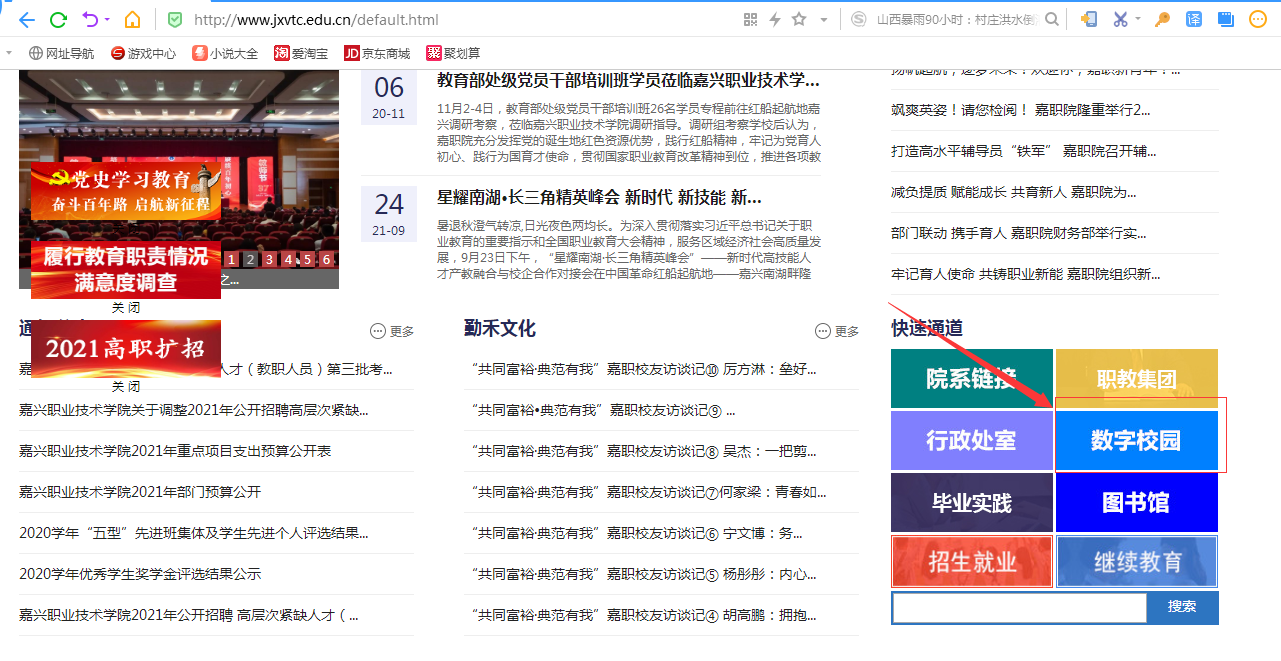Open the 京东商城 bookmark
1281x661 pixels.
coord(377,54)
